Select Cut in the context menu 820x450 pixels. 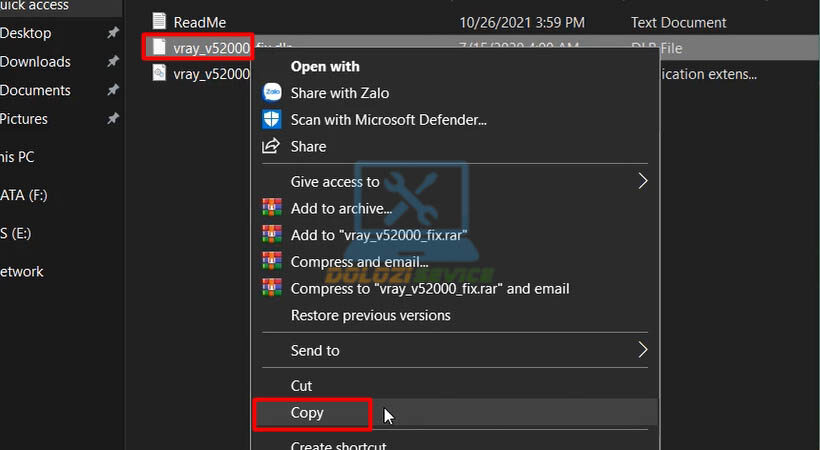click(x=301, y=385)
